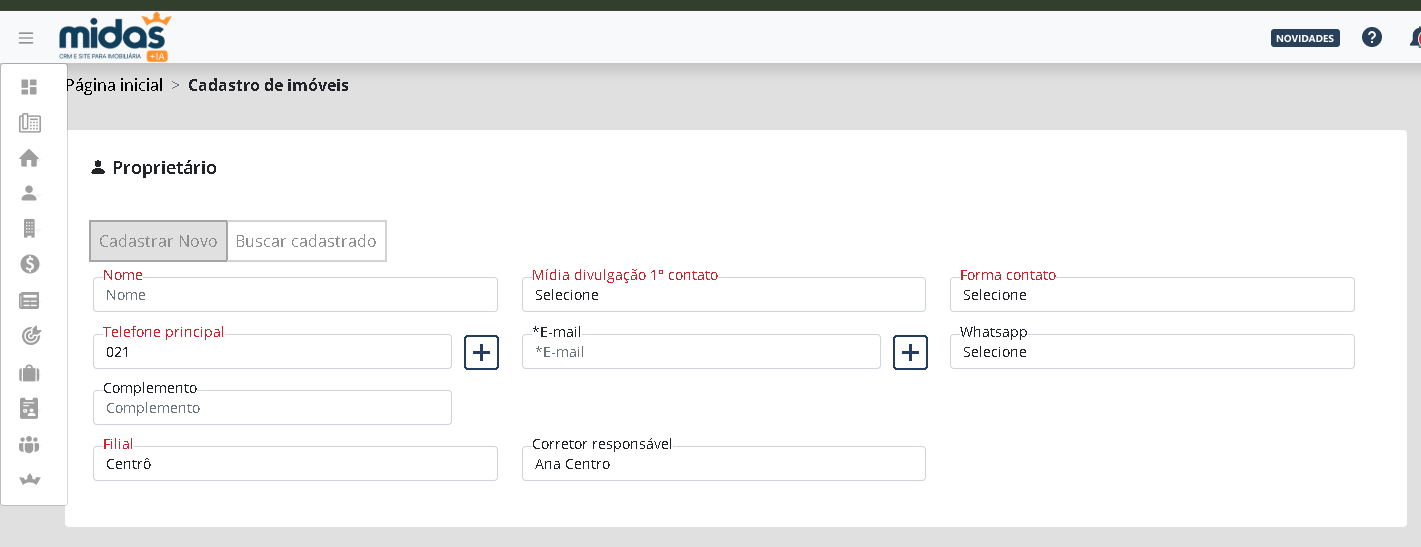Open the Filial dropdown
Image resolution: width=1421 pixels, height=547 pixels.
pos(295,464)
